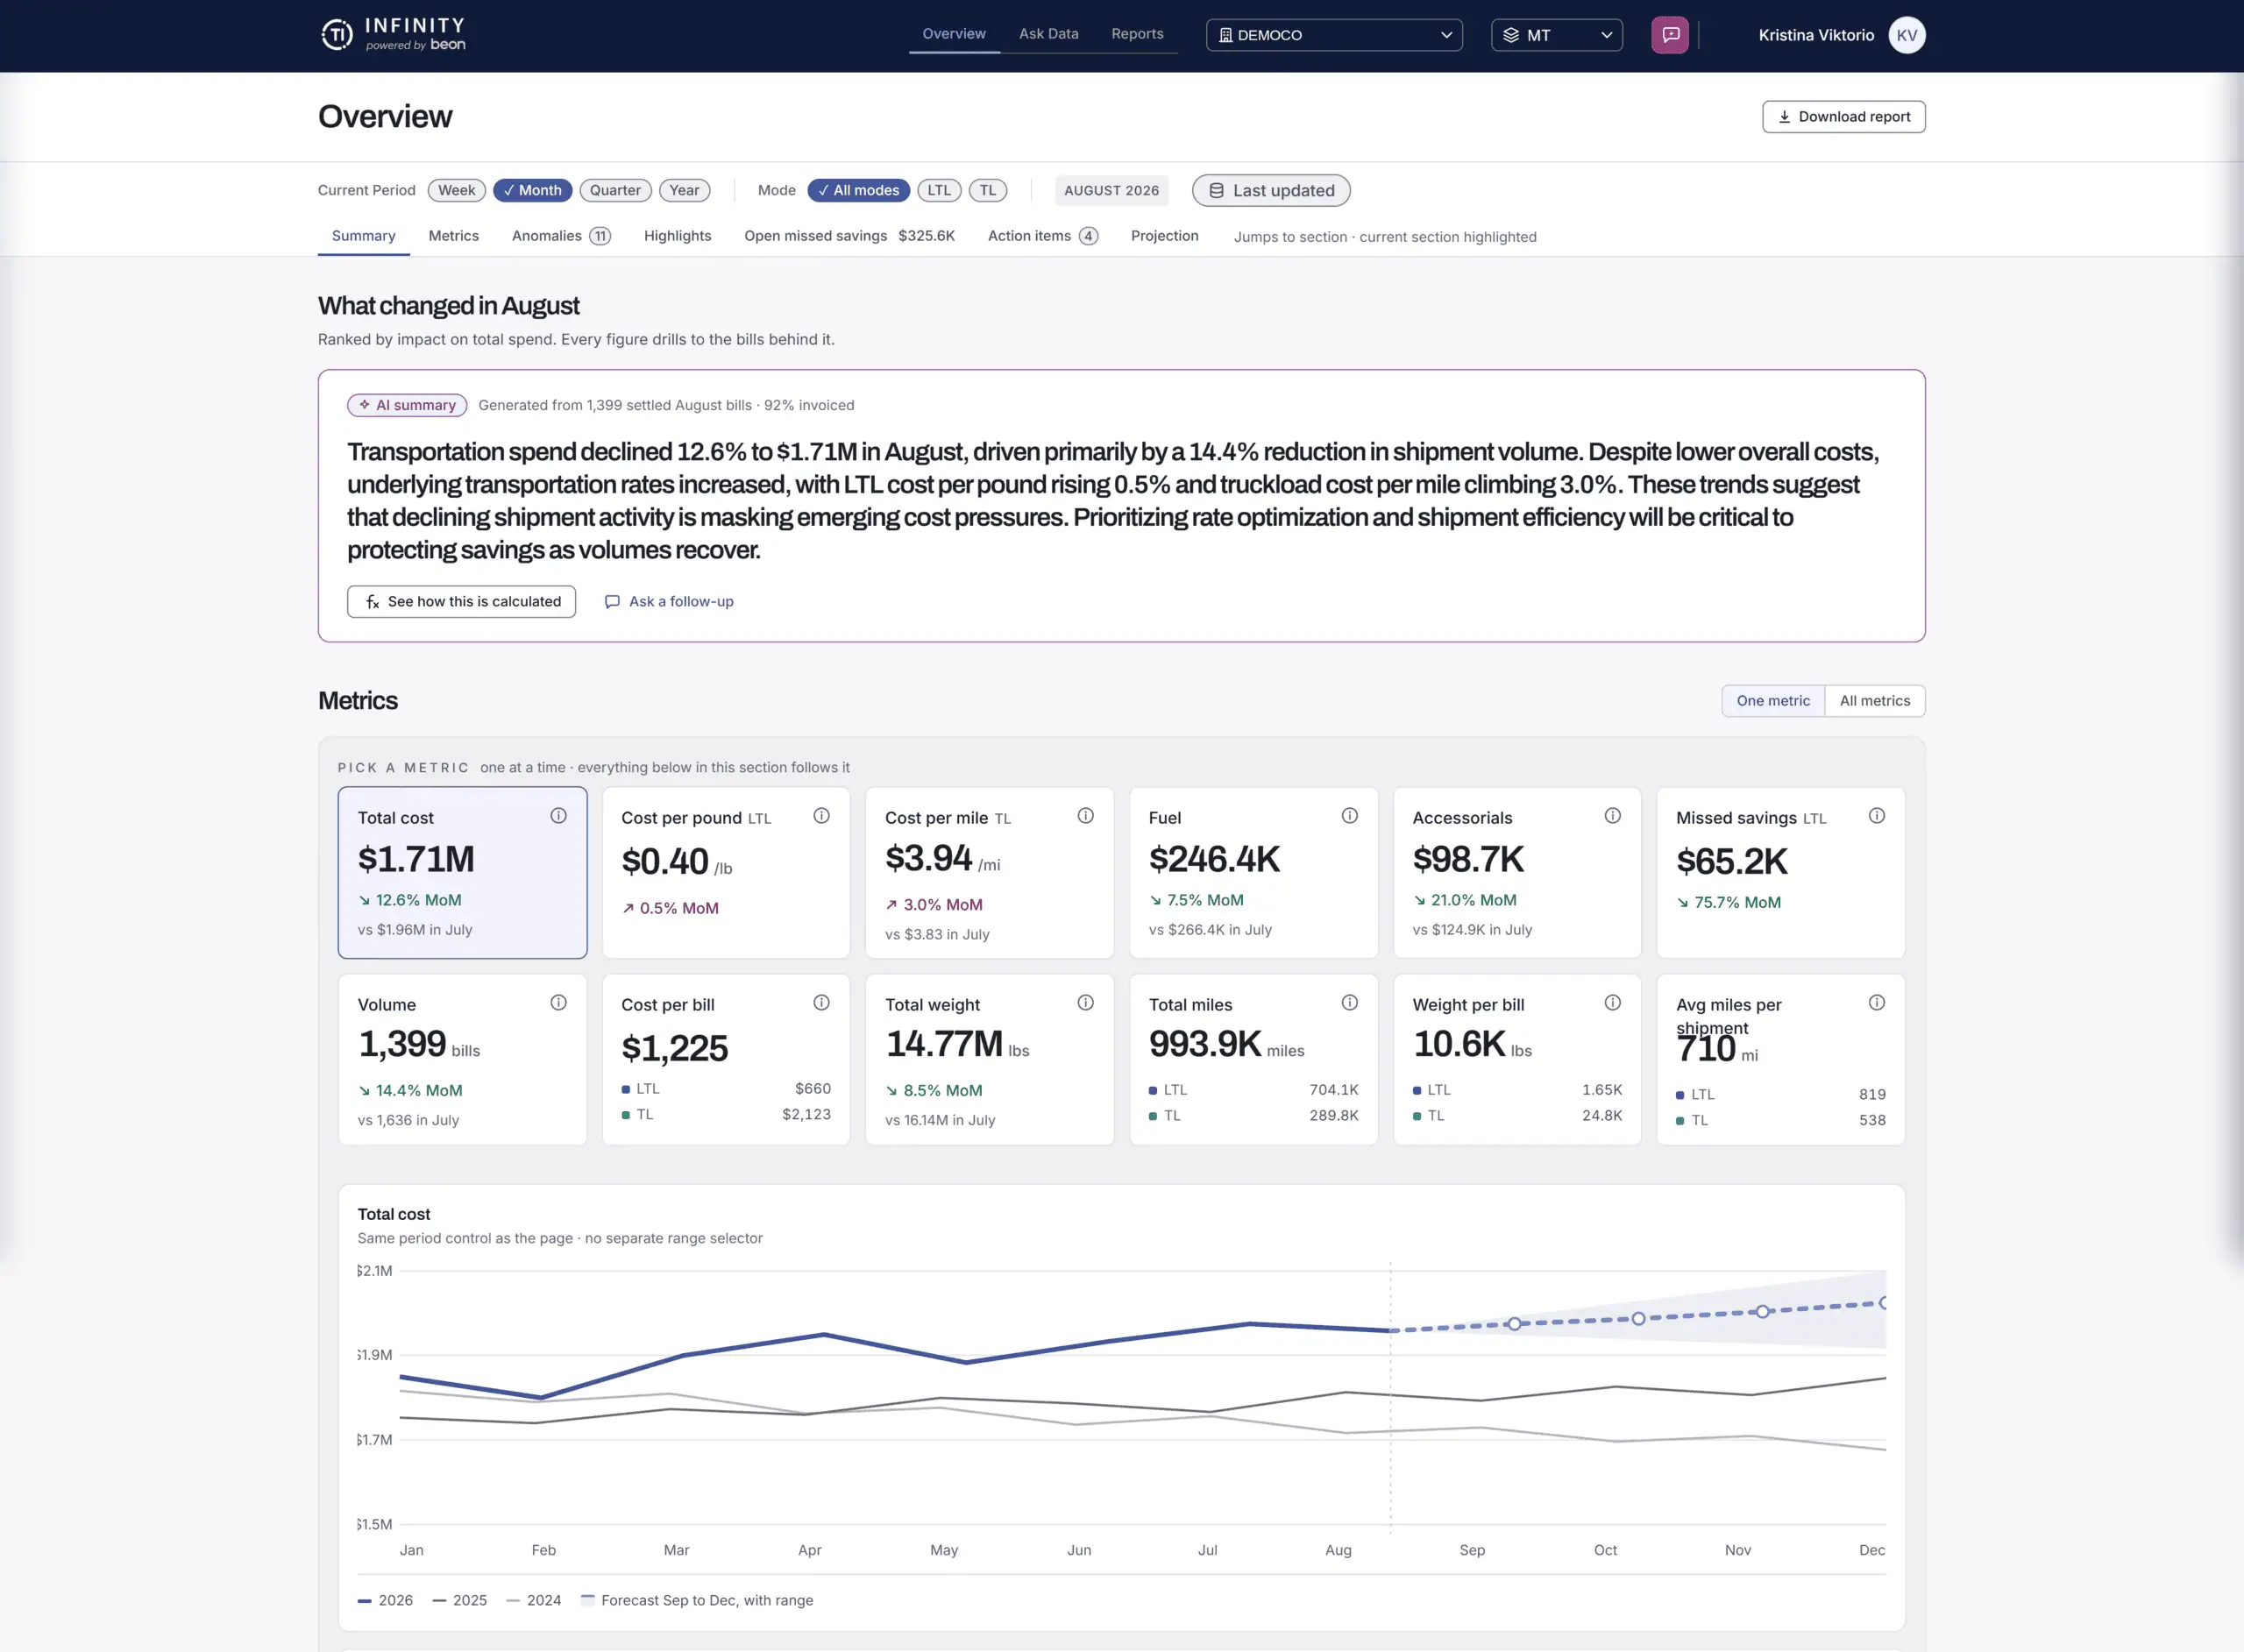2244x1652 pixels.
Task: Open info icon on Fuel card
Action: 1349,816
